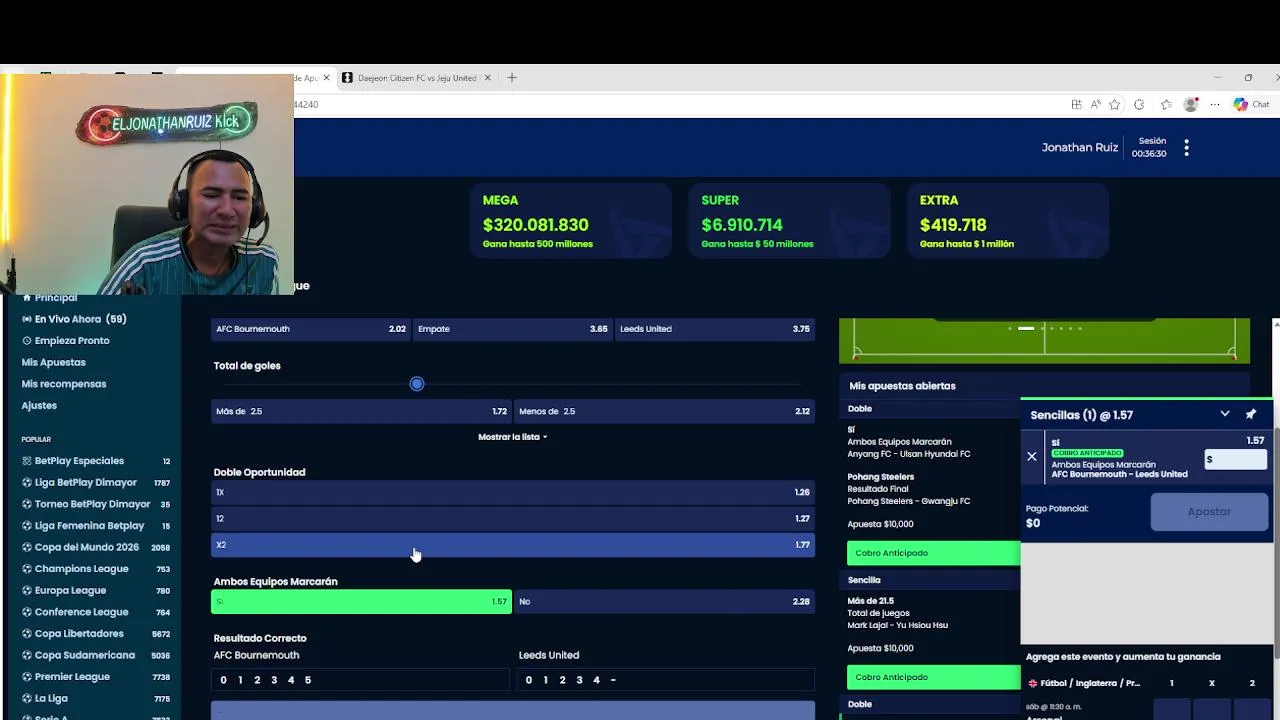The width and height of the screenshot is (1280, 720).
Task: Open a new browser tab
Action: 512,78
